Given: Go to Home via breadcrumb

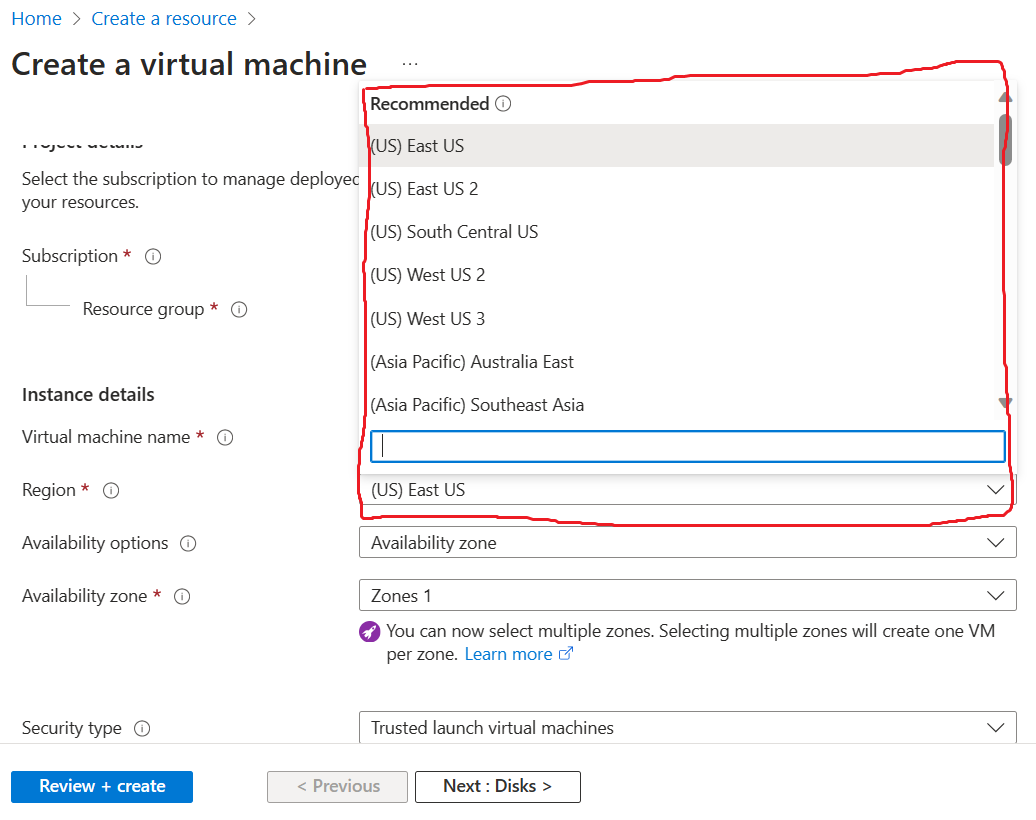Looking at the screenshot, I should [36, 18].
